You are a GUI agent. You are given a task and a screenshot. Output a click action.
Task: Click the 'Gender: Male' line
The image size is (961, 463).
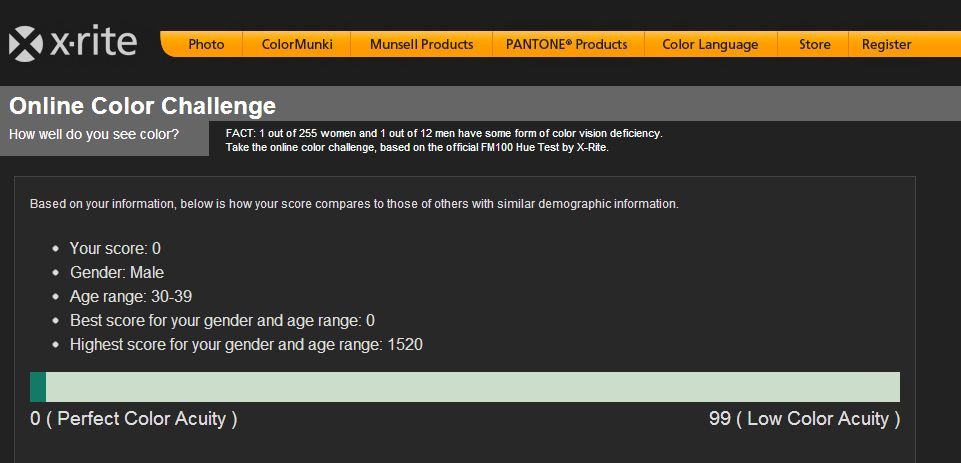tap(117, 272)
